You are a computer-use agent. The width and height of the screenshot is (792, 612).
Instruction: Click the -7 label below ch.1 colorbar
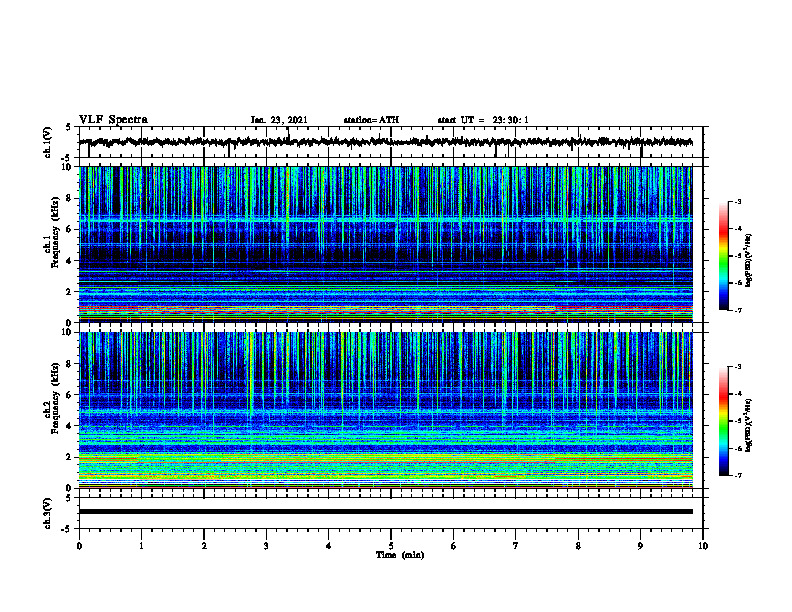tap(738, 310)
